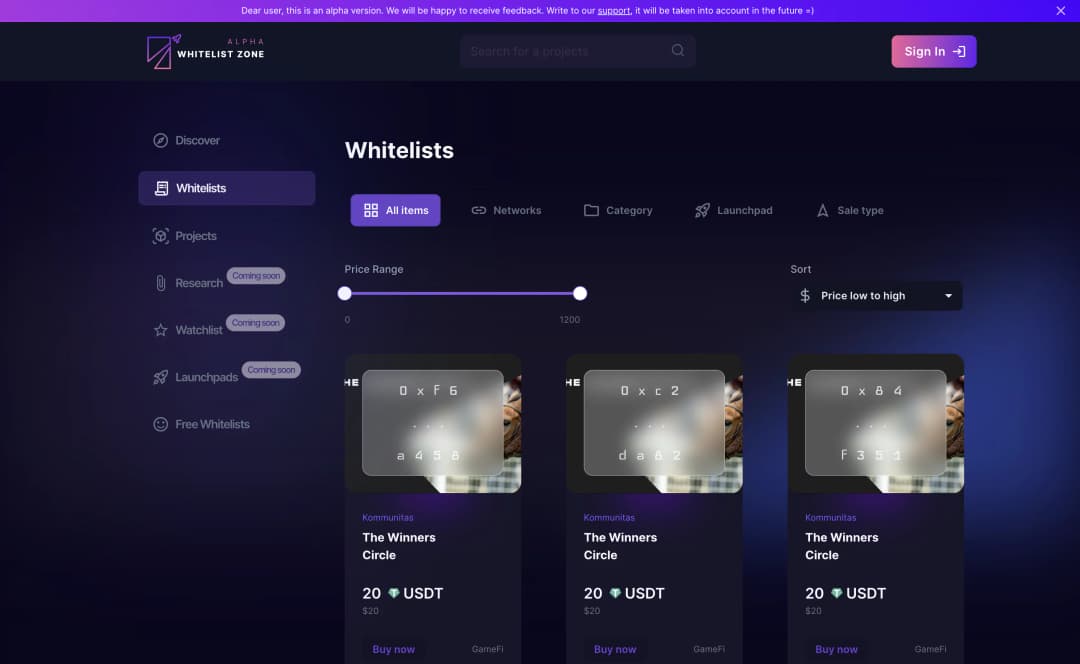Screen dimensions: 1080x664
Task: Click the Research paperclip icon
Action: [x=160, y=283]
